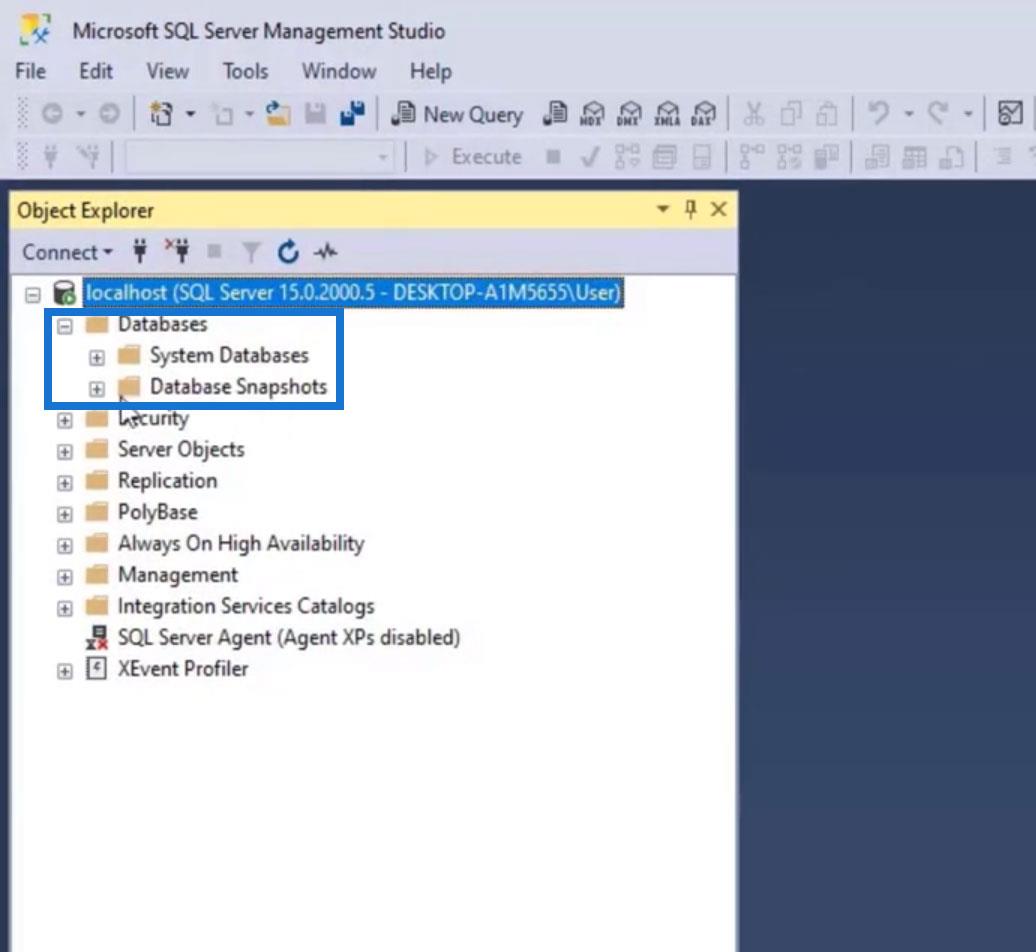This screenshot has width=1036, height=952.
Task: Click the Cancel Executing Query stop icon
Action: (554, 157)
